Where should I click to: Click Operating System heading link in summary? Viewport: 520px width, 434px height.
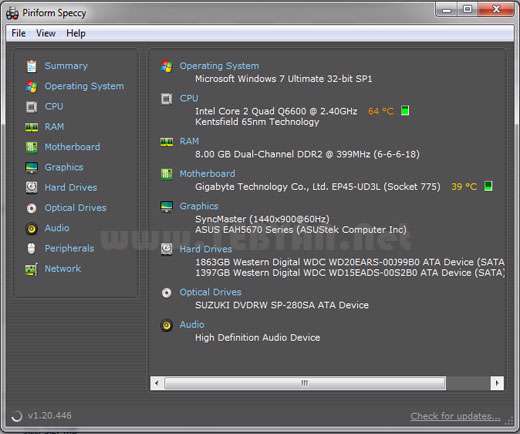(x=219, y=66)
